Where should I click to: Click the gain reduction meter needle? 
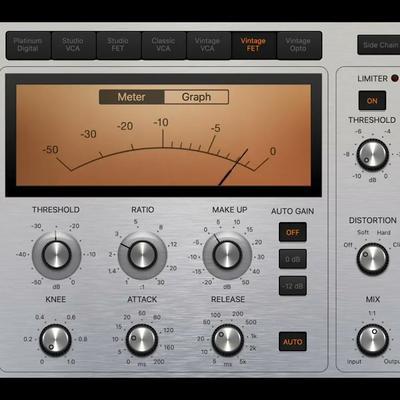click(x=233, y=167)
